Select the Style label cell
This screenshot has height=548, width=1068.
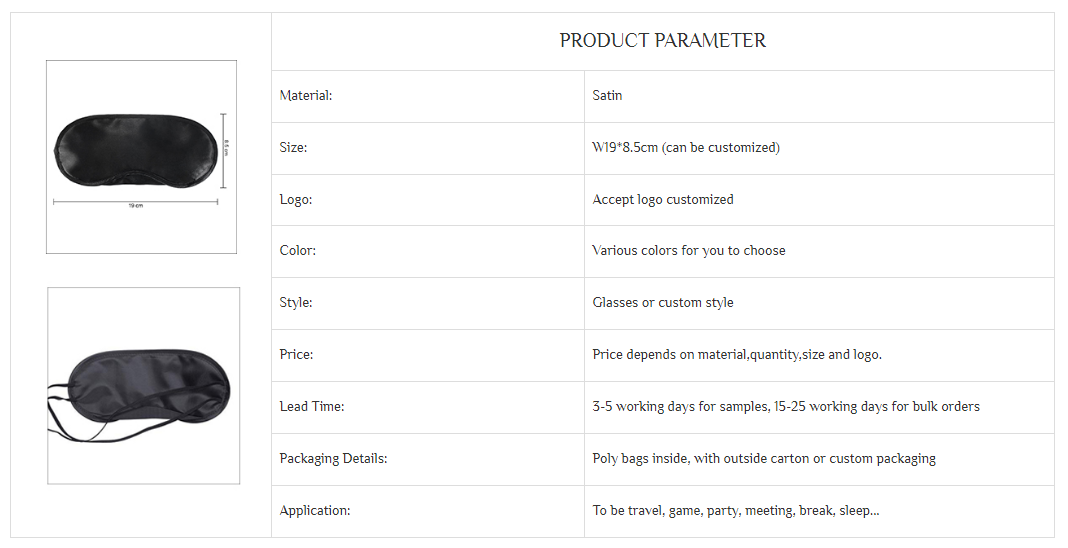click(x=296, y=303)
